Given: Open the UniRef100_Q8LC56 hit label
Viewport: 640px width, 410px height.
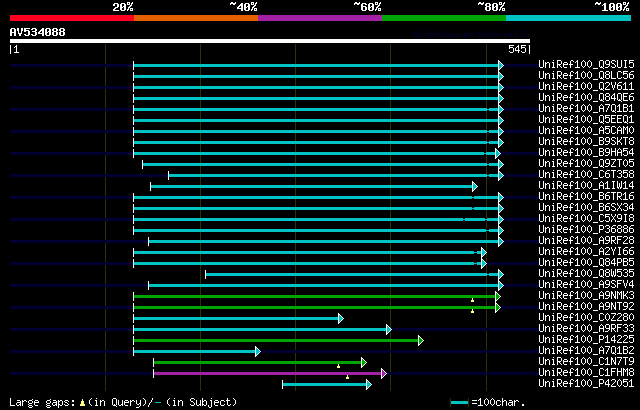Looking at the screenshot, I should pos(586,75).
